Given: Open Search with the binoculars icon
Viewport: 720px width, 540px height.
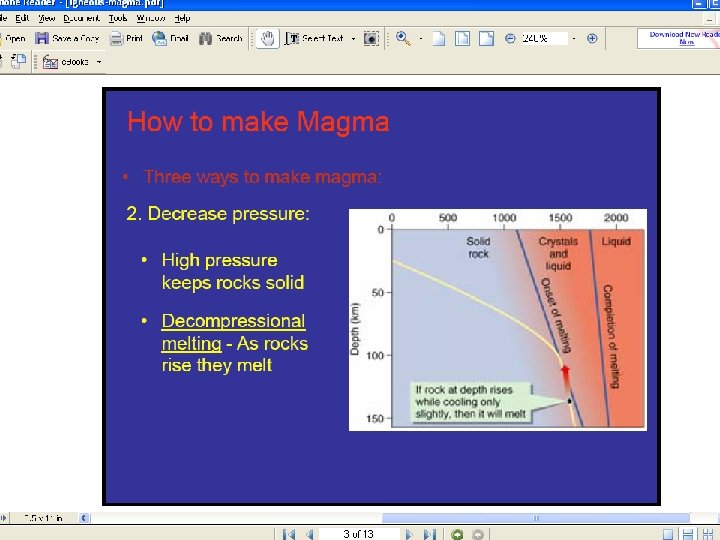Looking at the screenshot, I should (x=205, y=39).
